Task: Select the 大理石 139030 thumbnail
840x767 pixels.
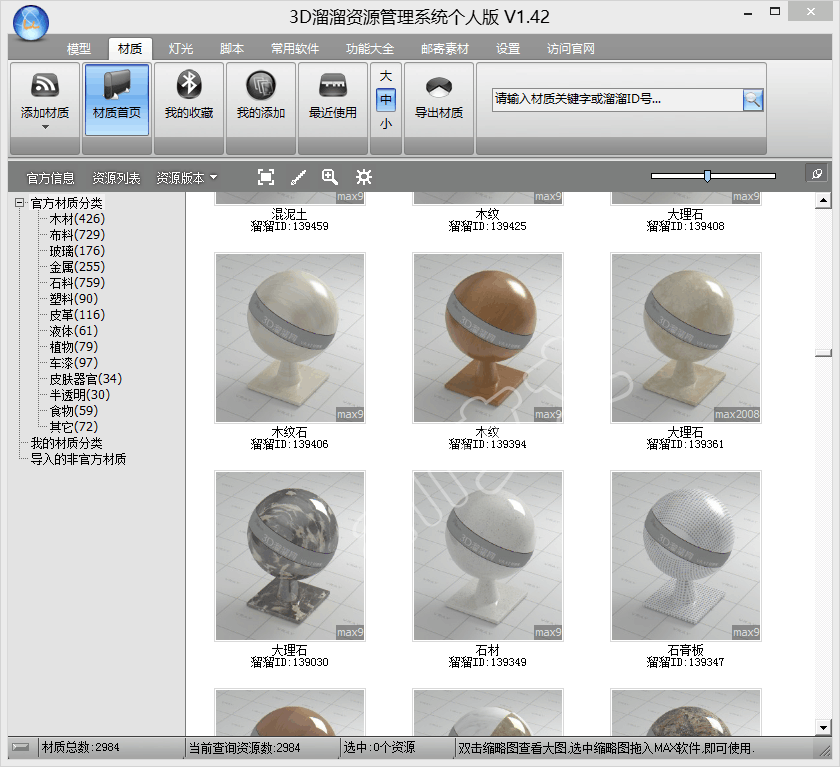Action: 290,556
